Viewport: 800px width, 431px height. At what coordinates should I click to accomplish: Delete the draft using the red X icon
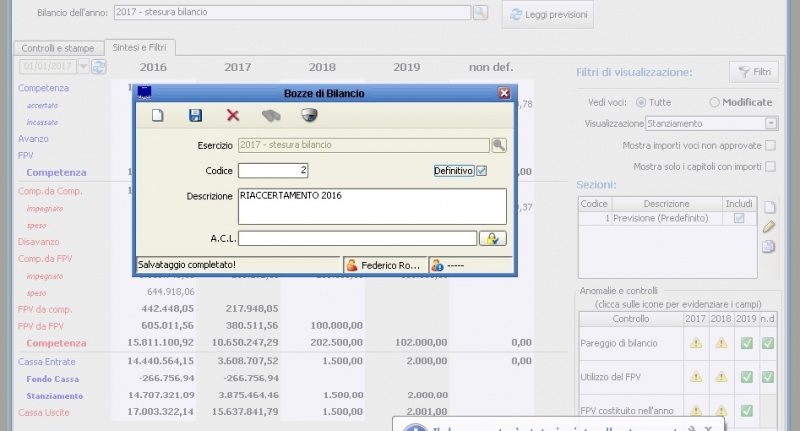point(233,116)
